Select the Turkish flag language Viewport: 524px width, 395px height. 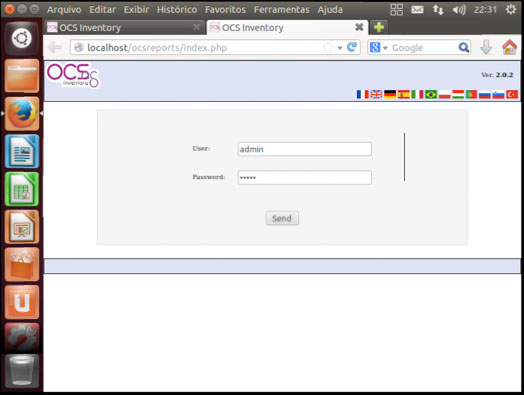point(512,95)
